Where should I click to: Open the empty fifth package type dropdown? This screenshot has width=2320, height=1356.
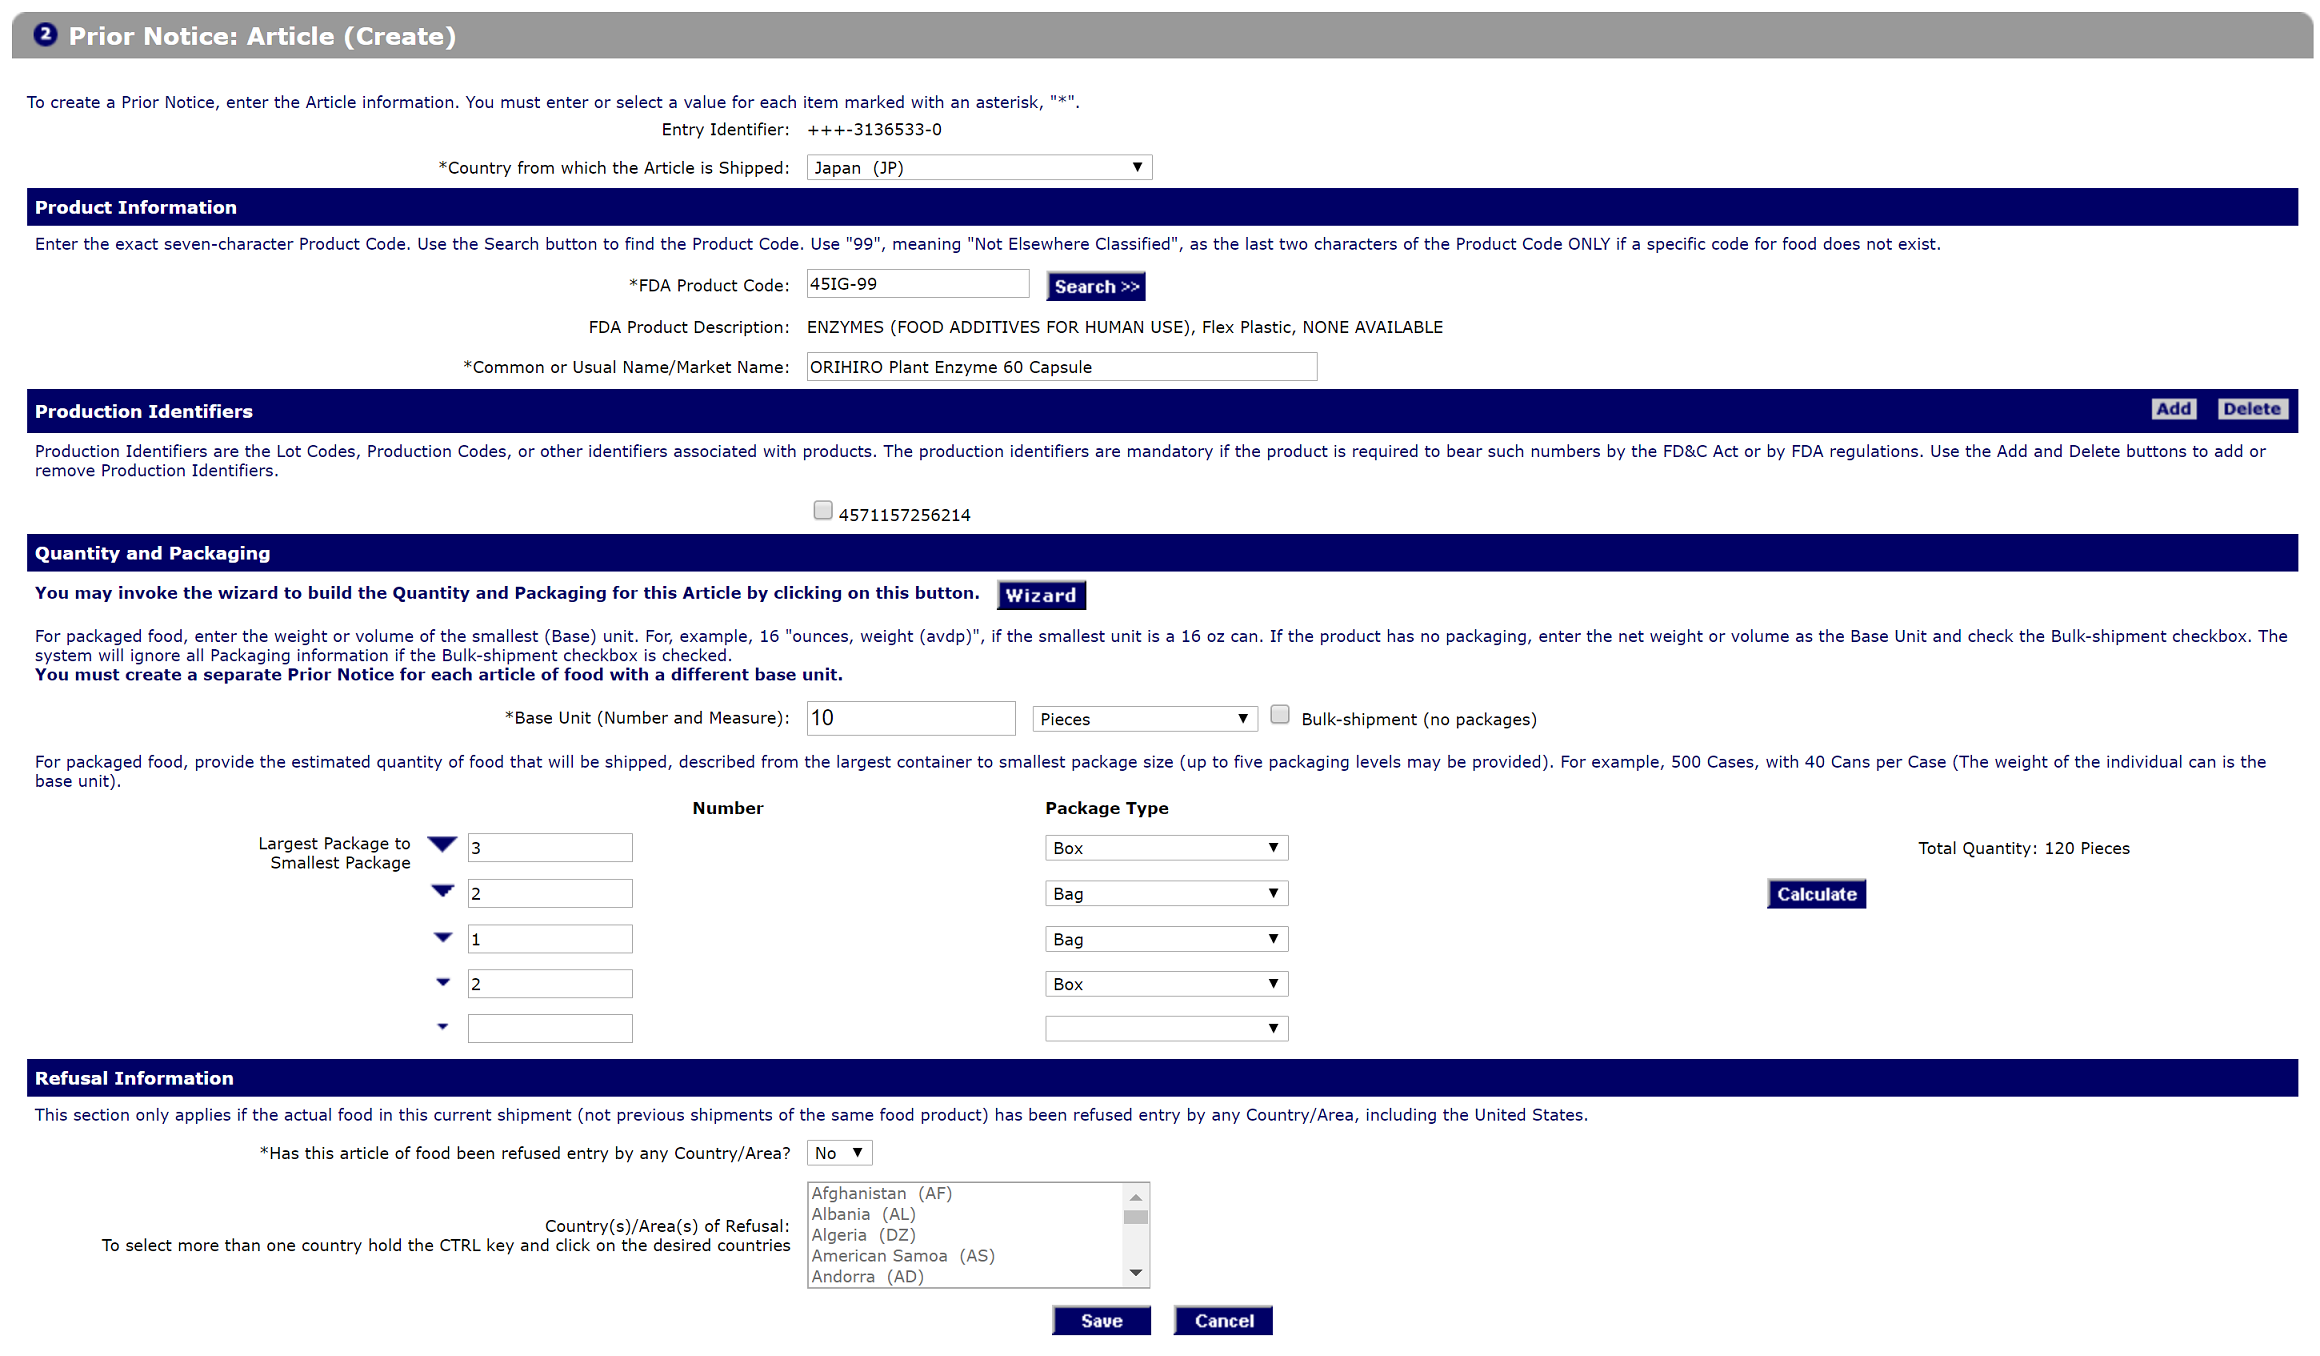1166,1029
